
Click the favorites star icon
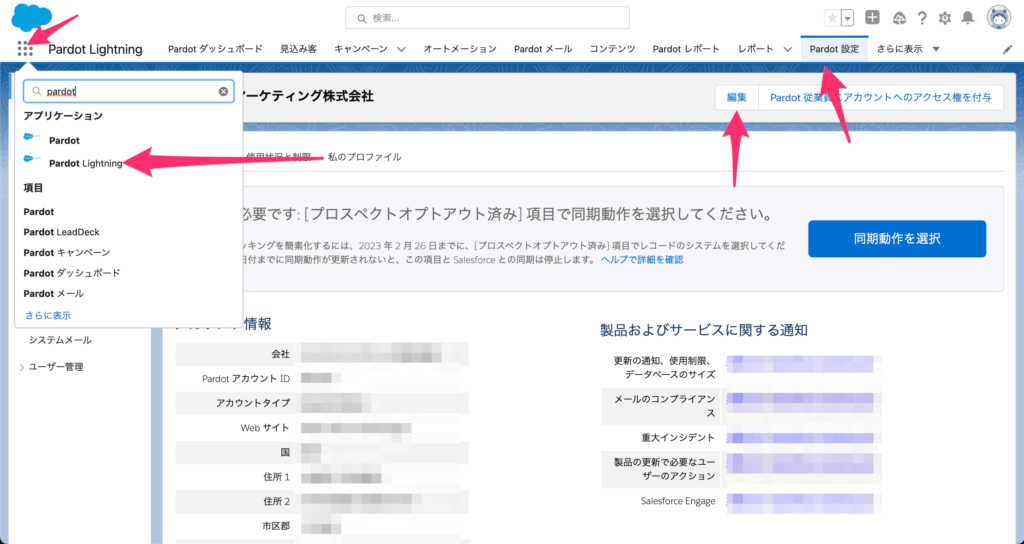pos(832,18)
